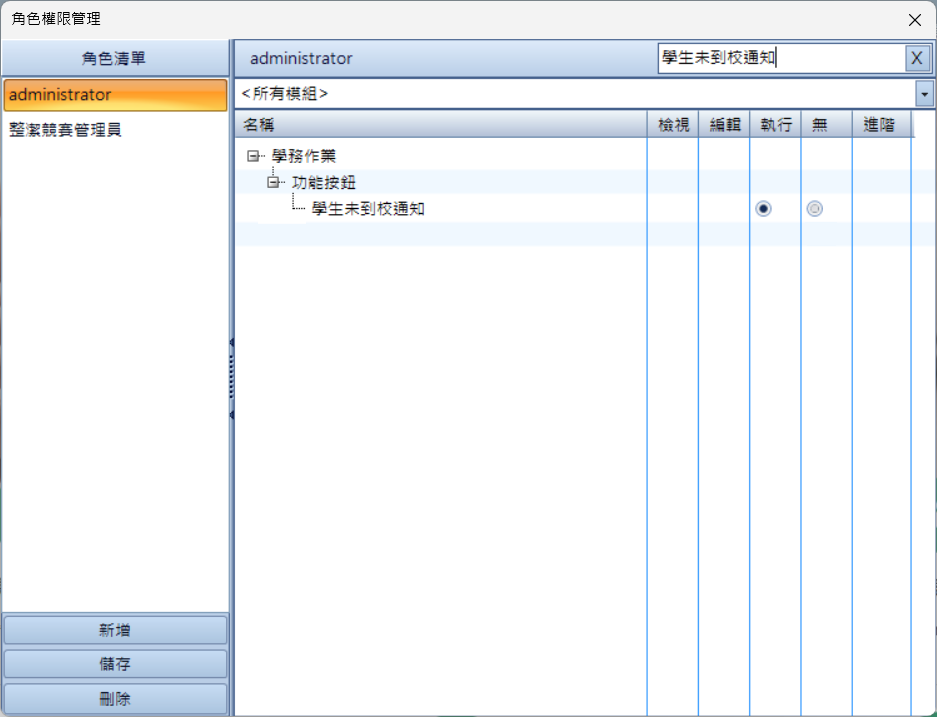
Task: Click the 編輯 column header
Action: 724,125
